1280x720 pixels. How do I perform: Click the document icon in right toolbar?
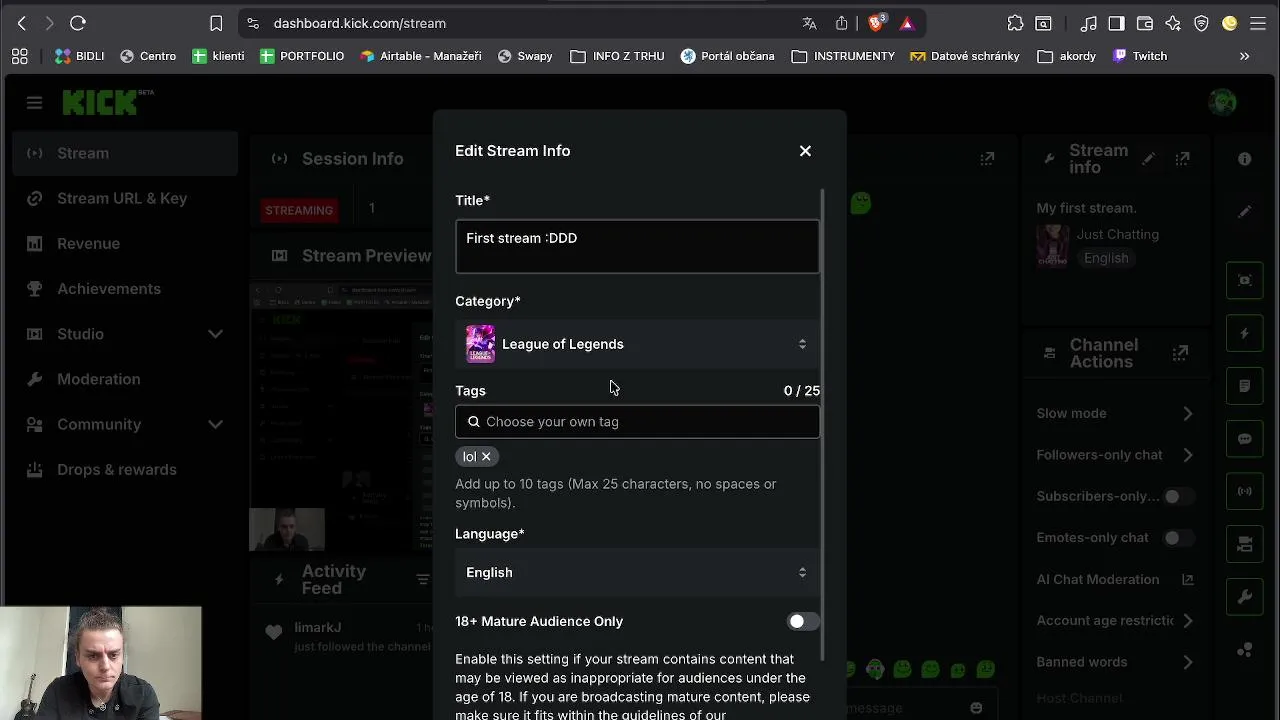click(x=1245, y=386)
